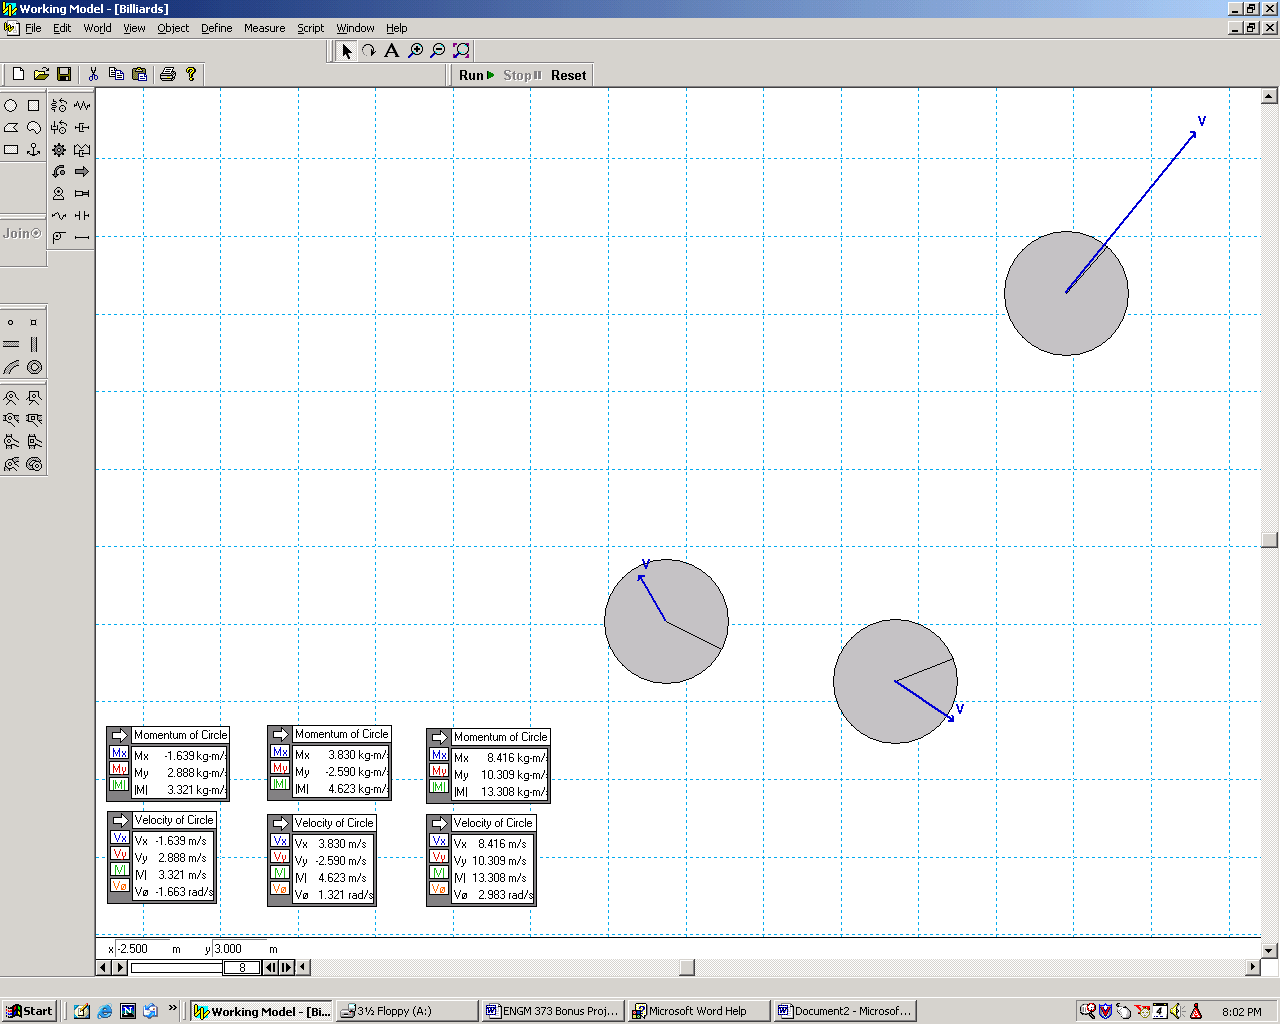1280x1024 pixels.
Task: Open help with the yellow question mark icon
Action: tap(191, 74)
